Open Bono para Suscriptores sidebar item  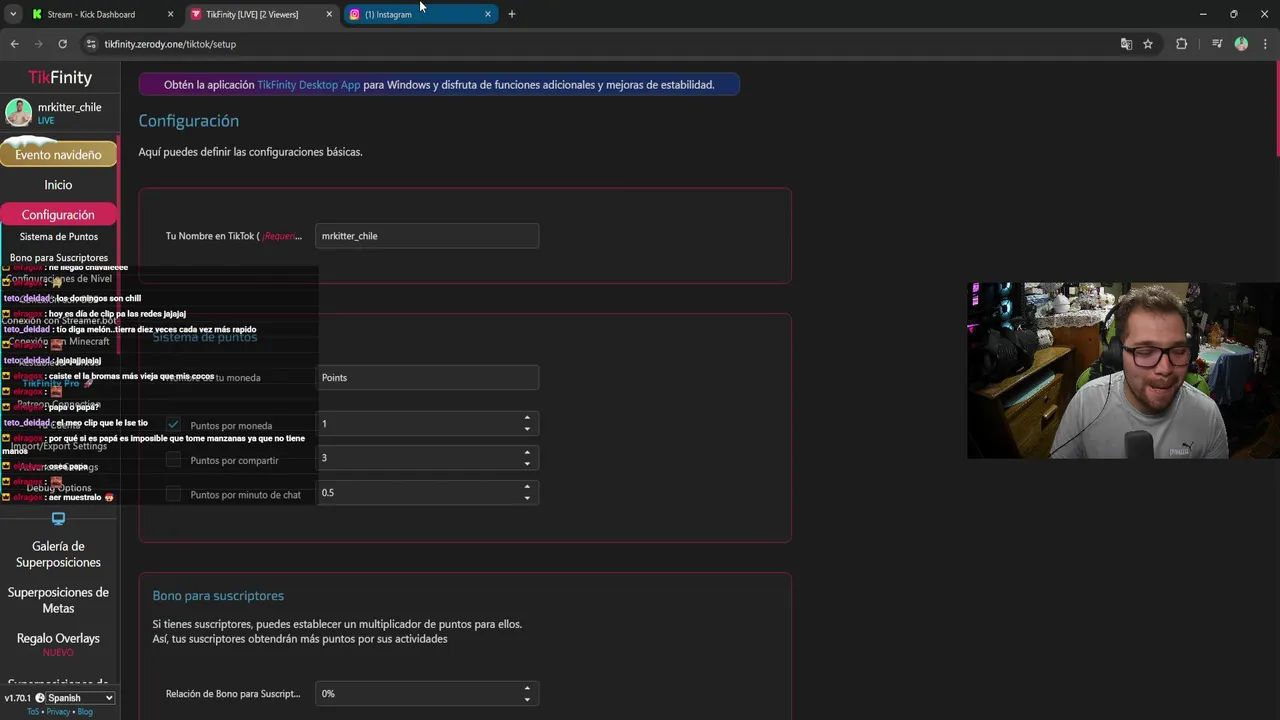point(59,258)
